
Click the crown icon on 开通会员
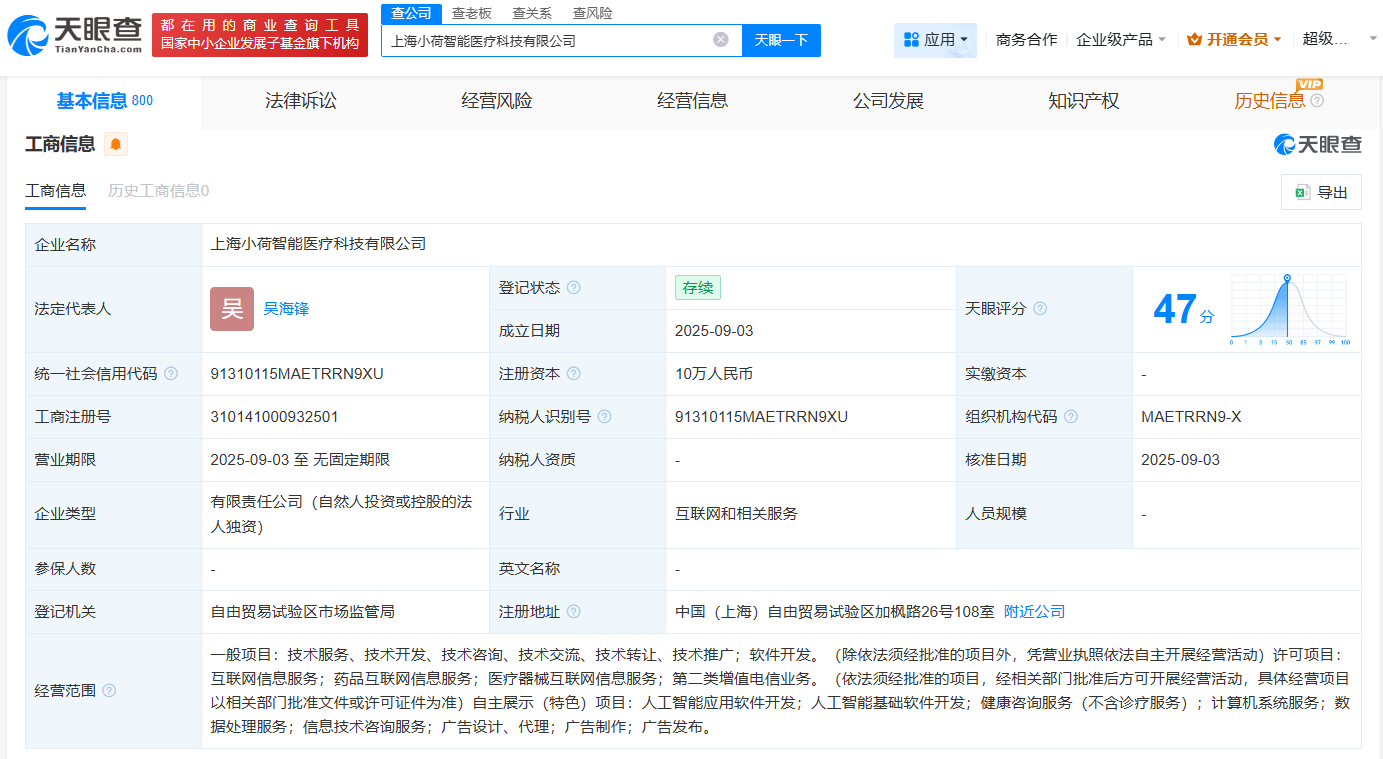1190,38
